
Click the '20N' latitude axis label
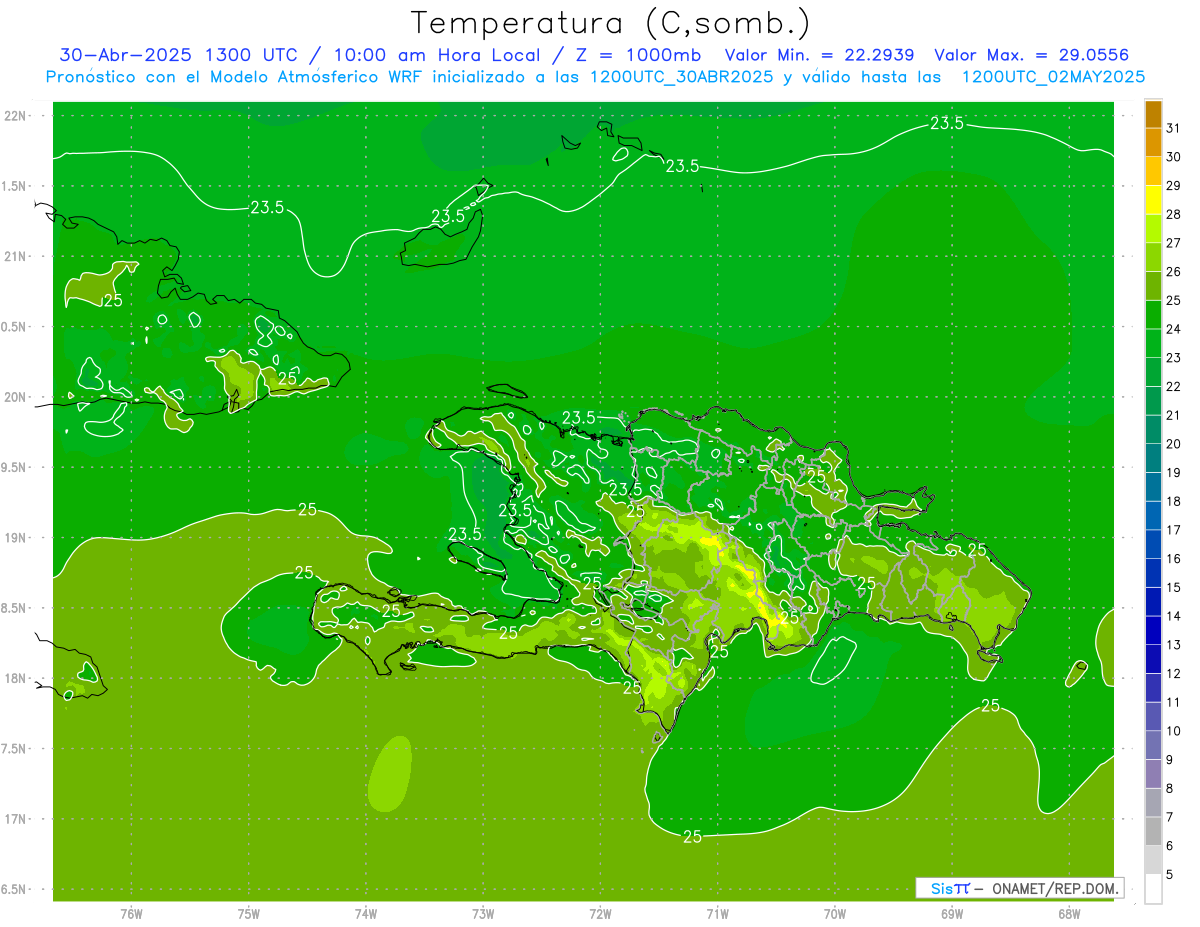(x=17, y=397)
